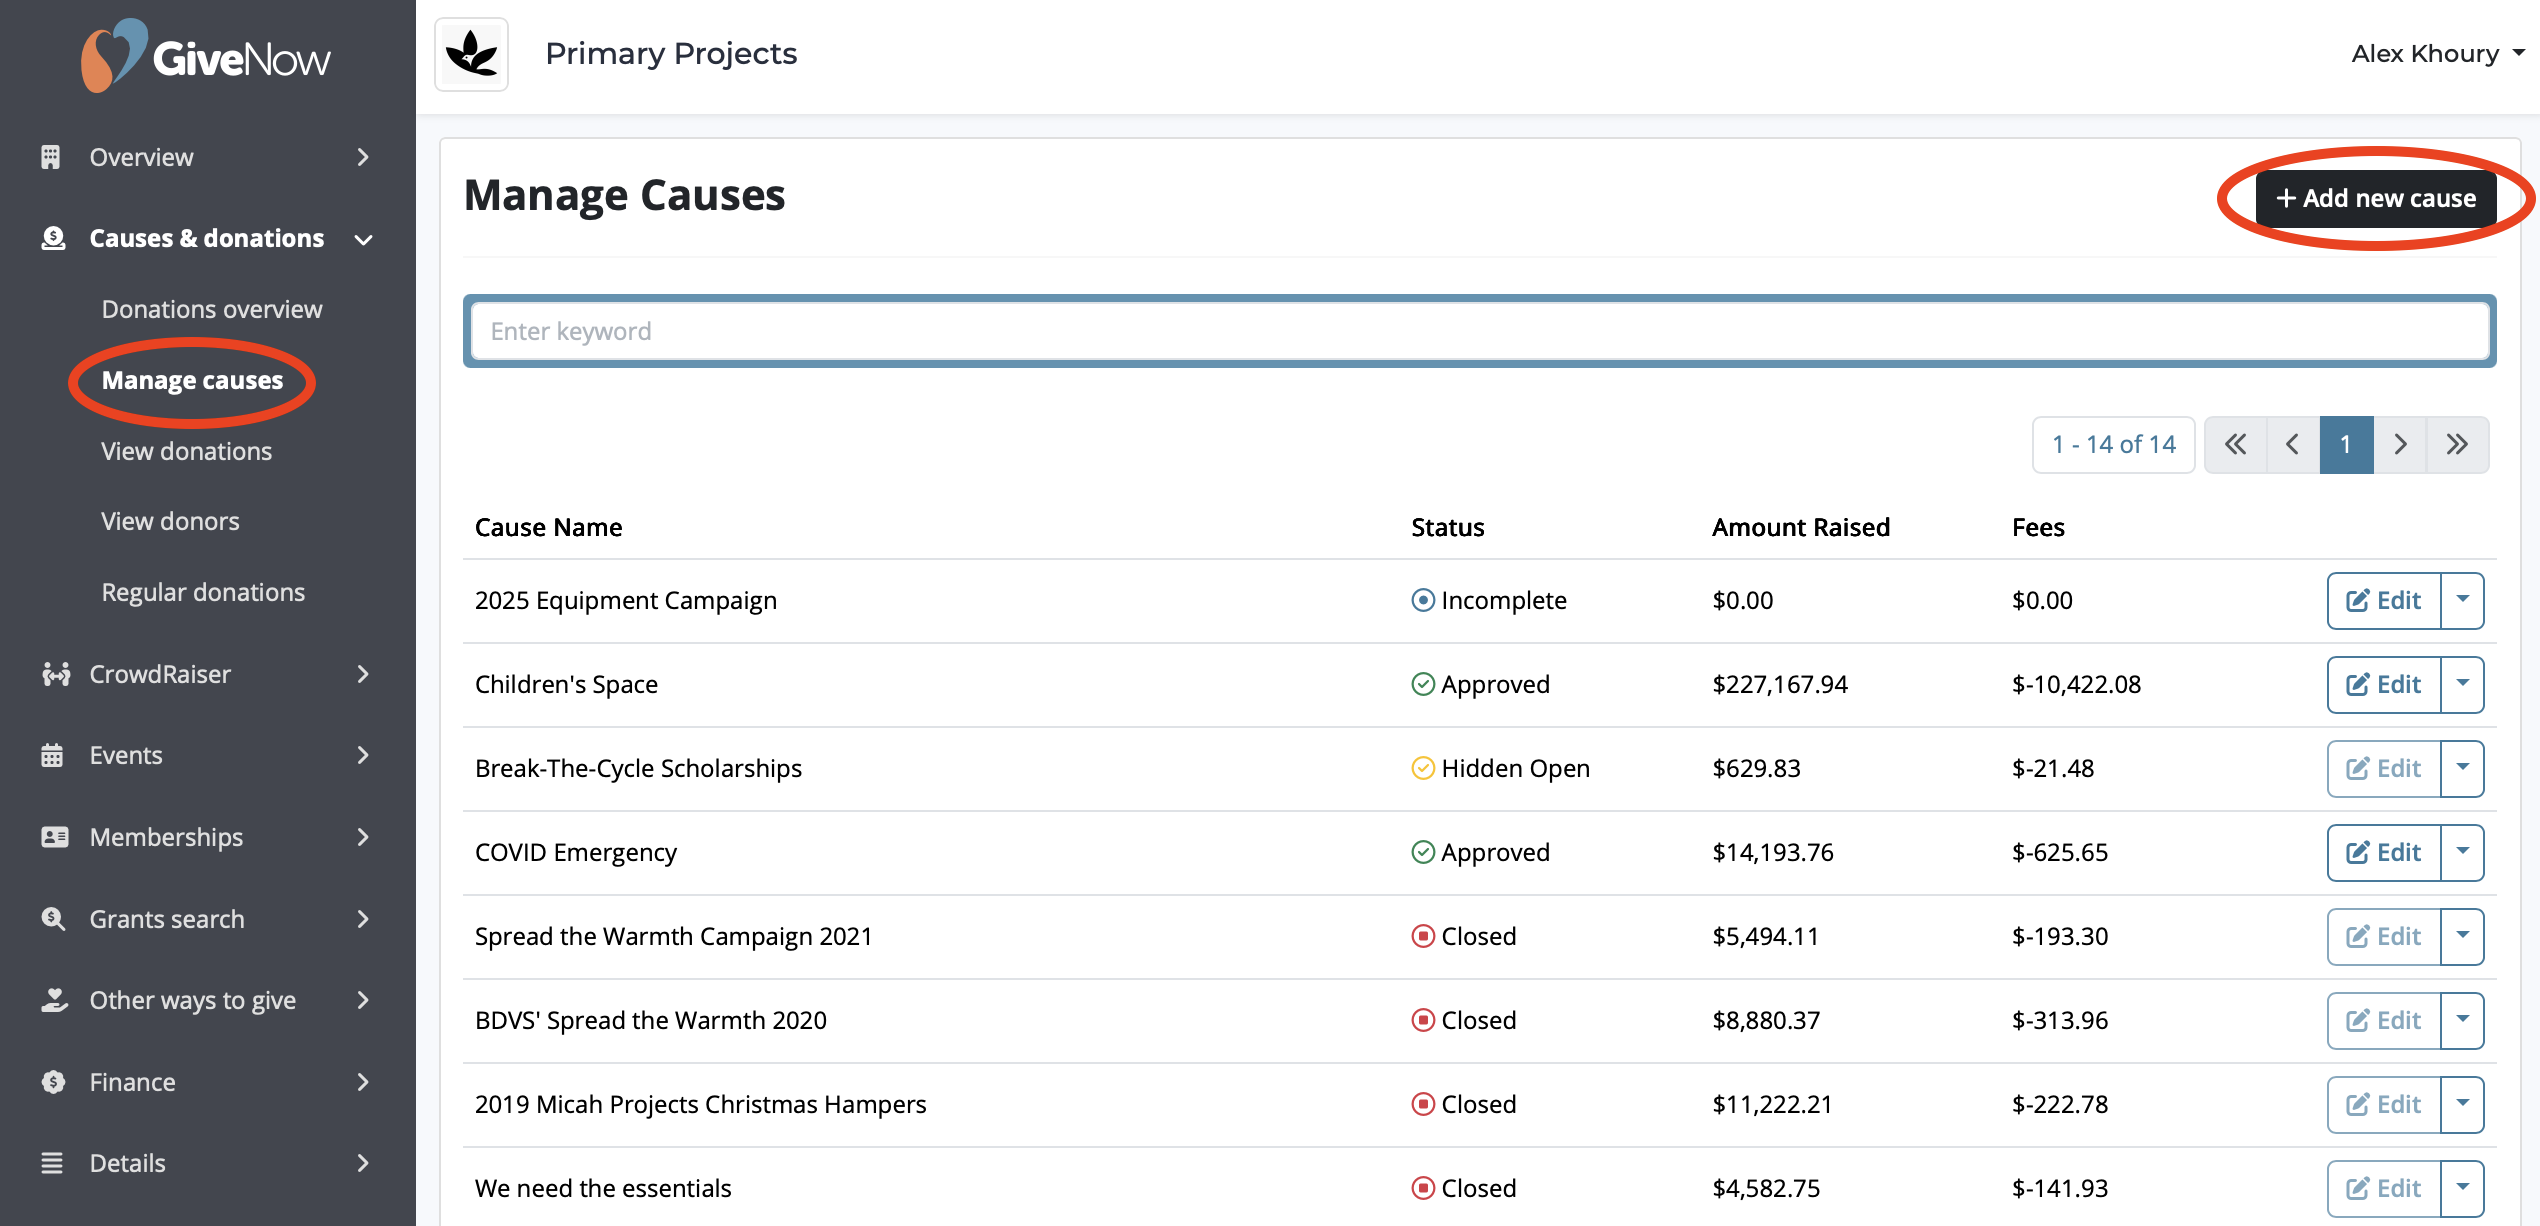Screen dimensions: 2540x1226
Task: Collapse the Causes & donations section
Action: pos(364,239)
